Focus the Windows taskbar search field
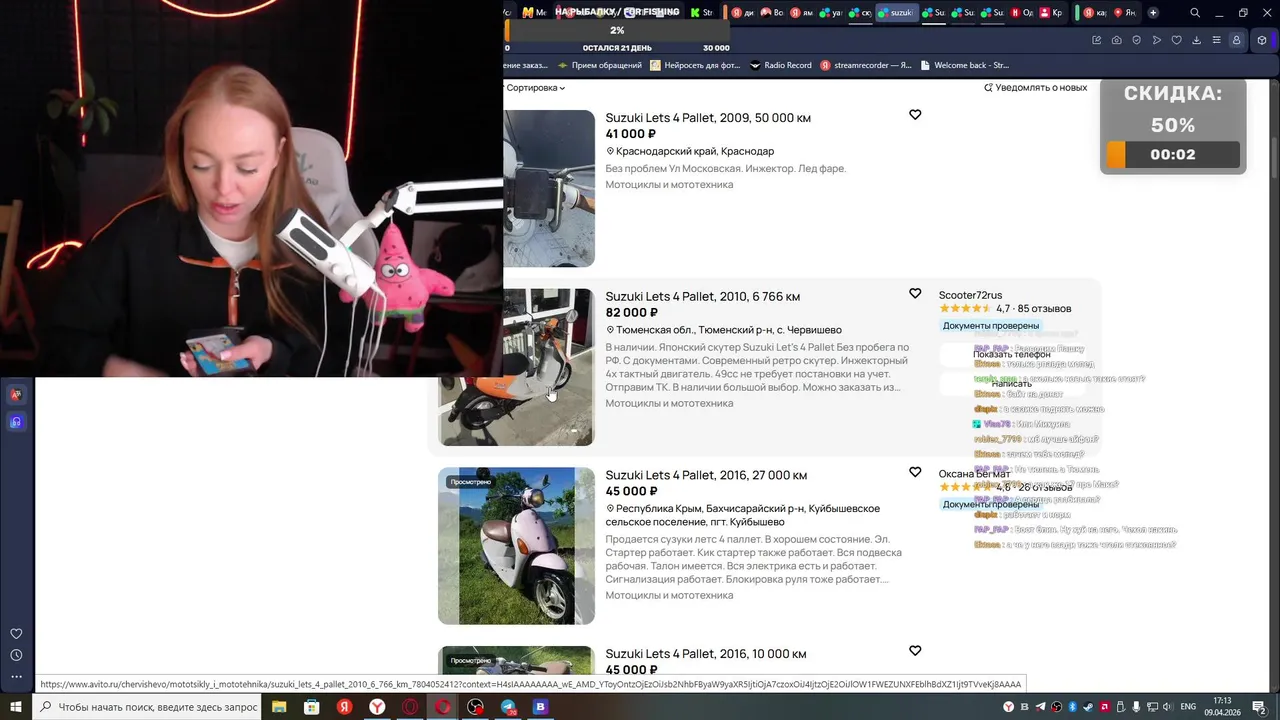The width and height of the screenshot is (1280, 720). (x=148, y=707)
